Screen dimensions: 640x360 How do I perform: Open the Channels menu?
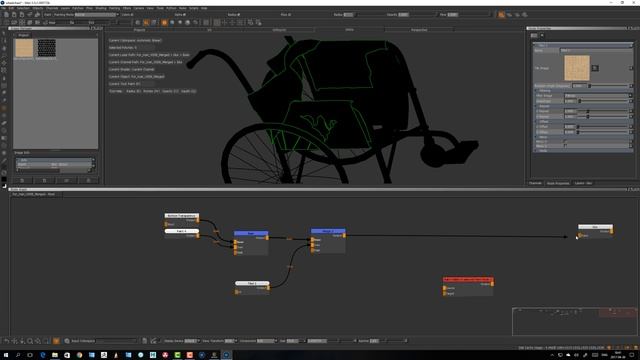52,8
